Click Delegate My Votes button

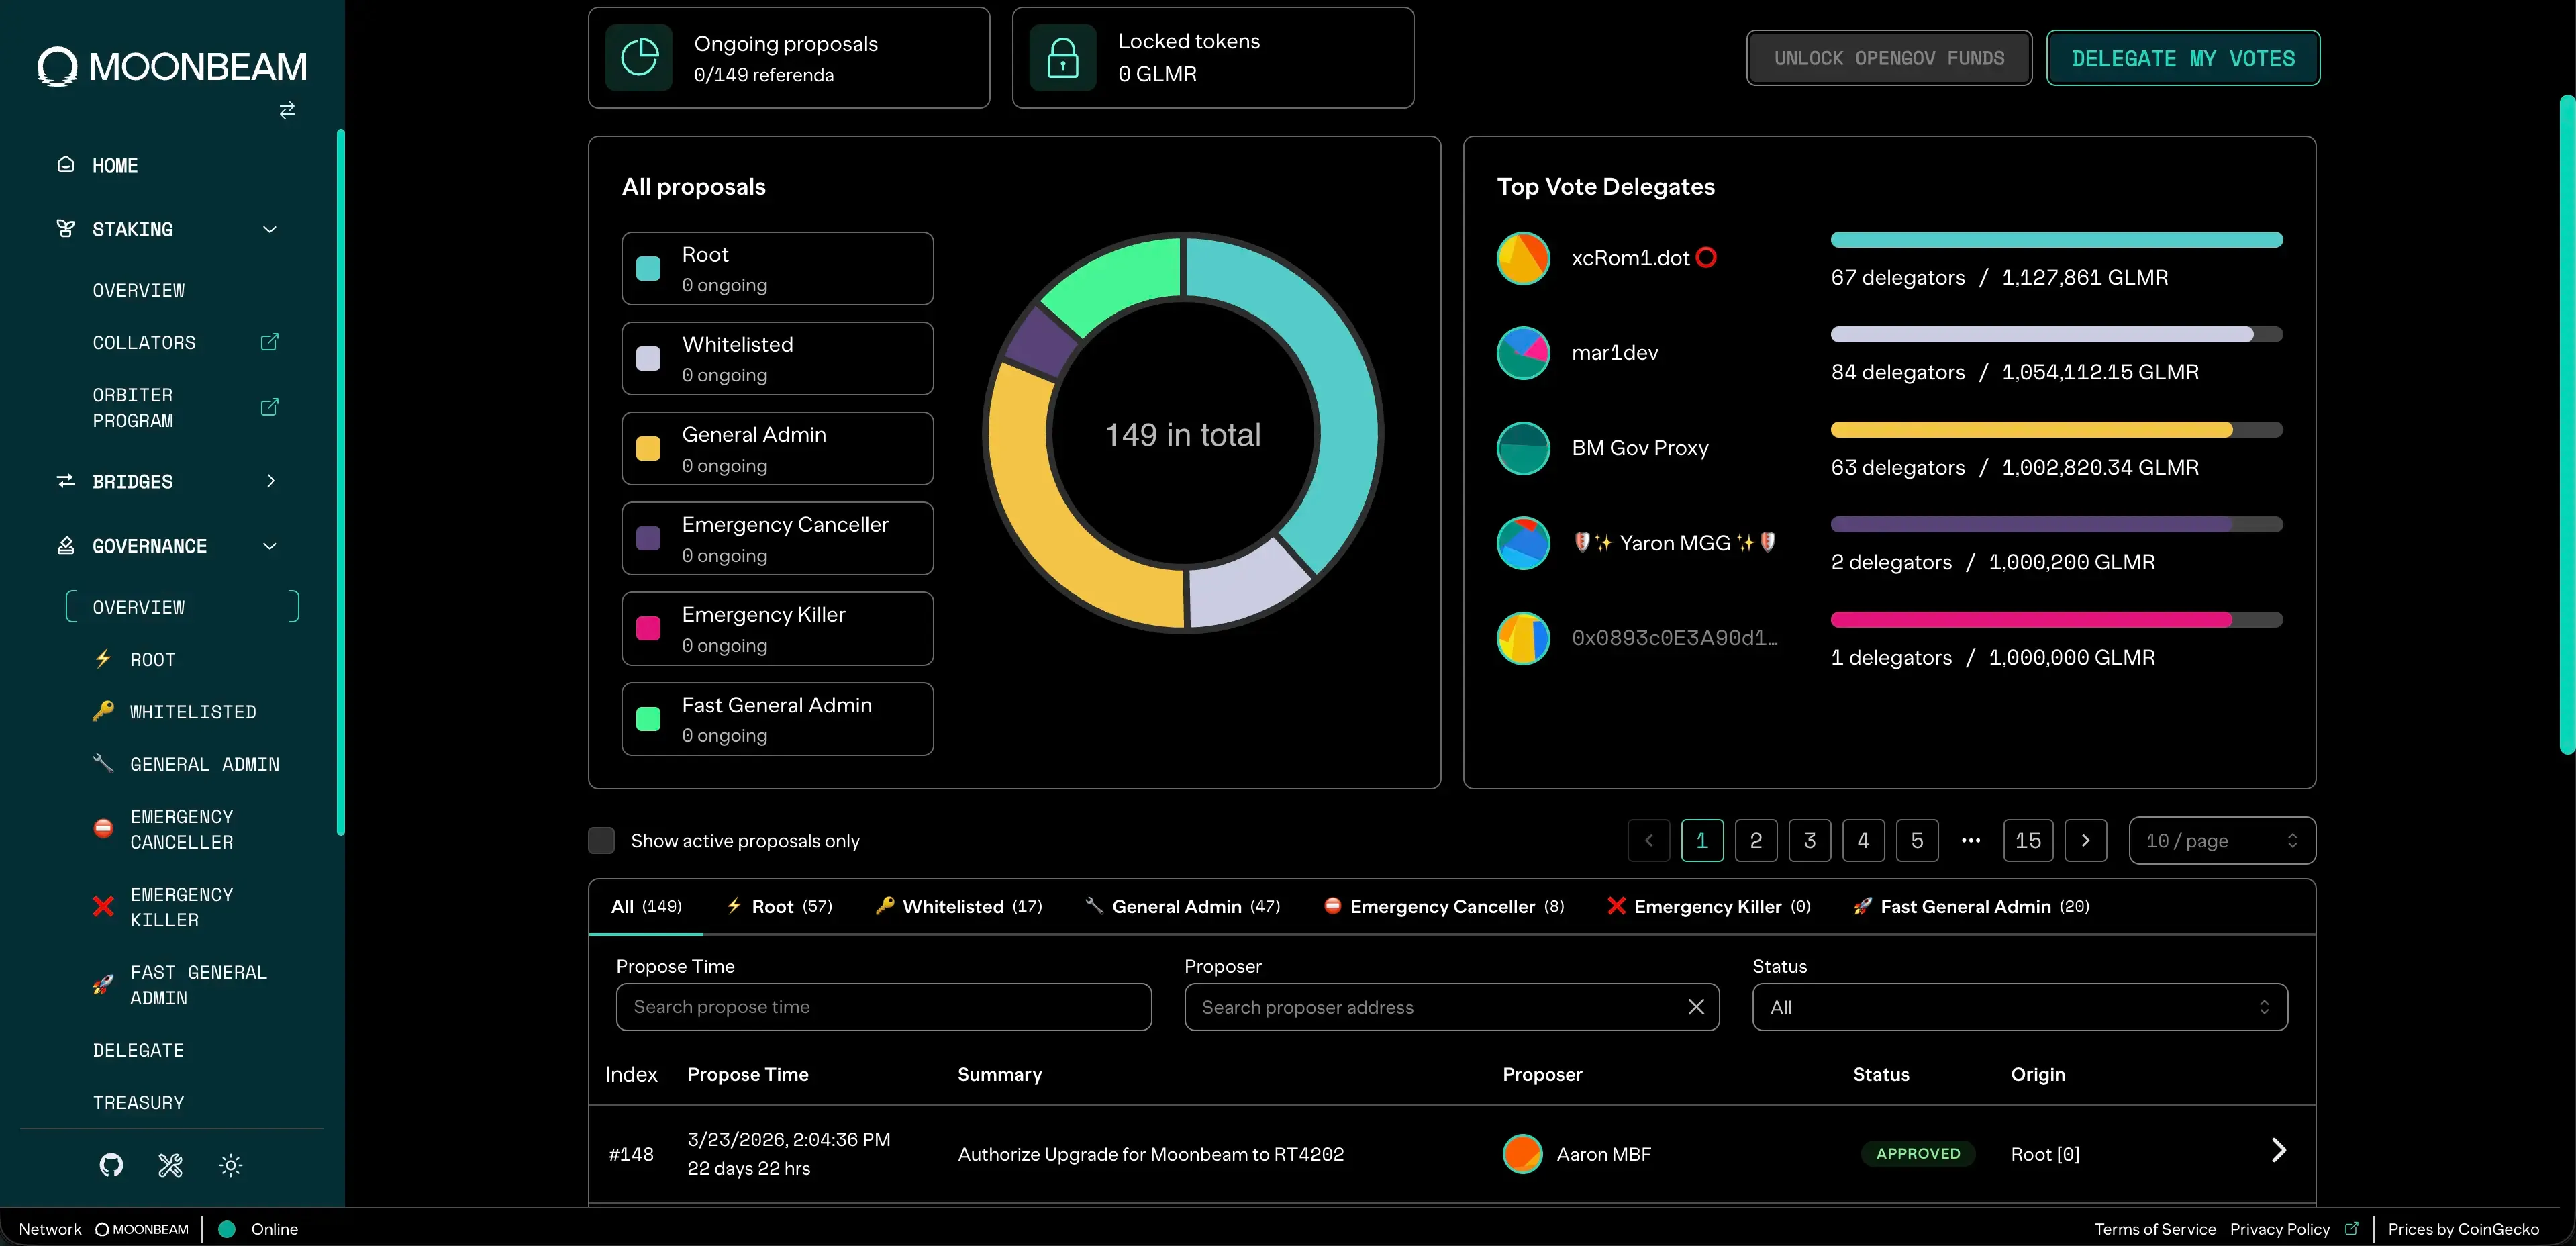2183,58
